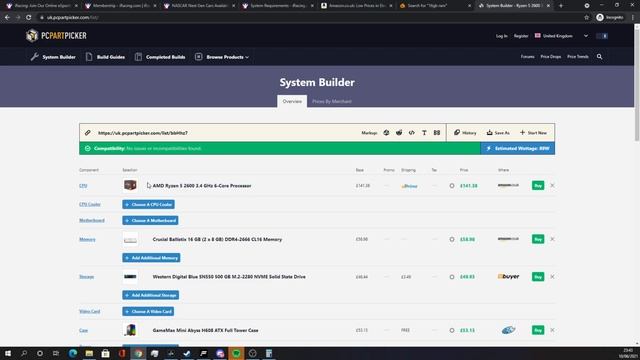Click the Crucial Ballistix memory thumbnail

[130, 239]
